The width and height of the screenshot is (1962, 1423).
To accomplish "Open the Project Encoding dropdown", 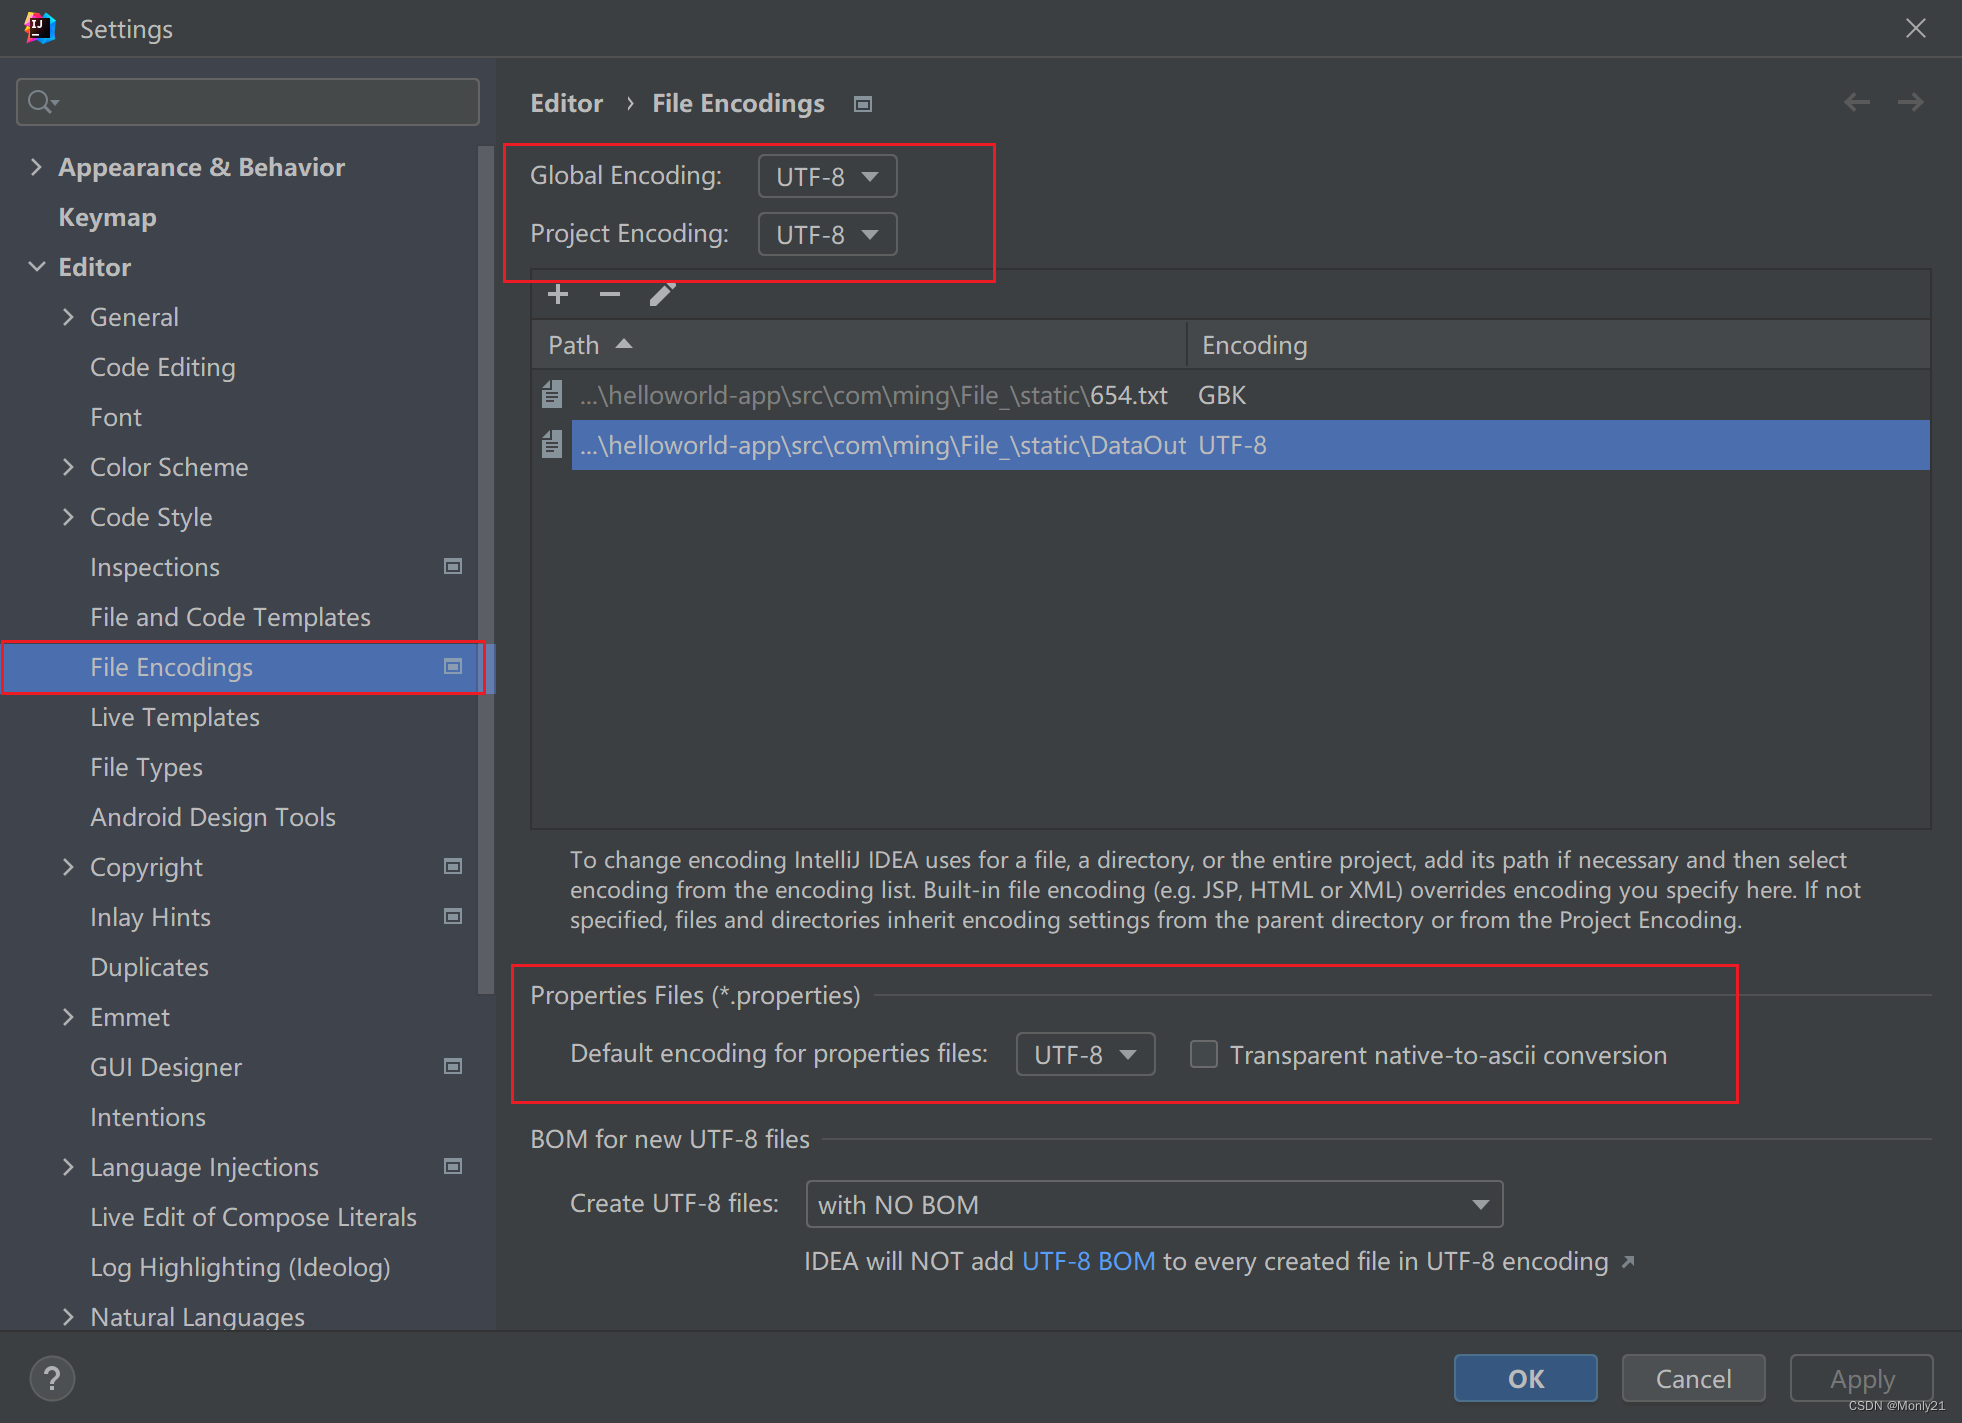I will (827, 235).
